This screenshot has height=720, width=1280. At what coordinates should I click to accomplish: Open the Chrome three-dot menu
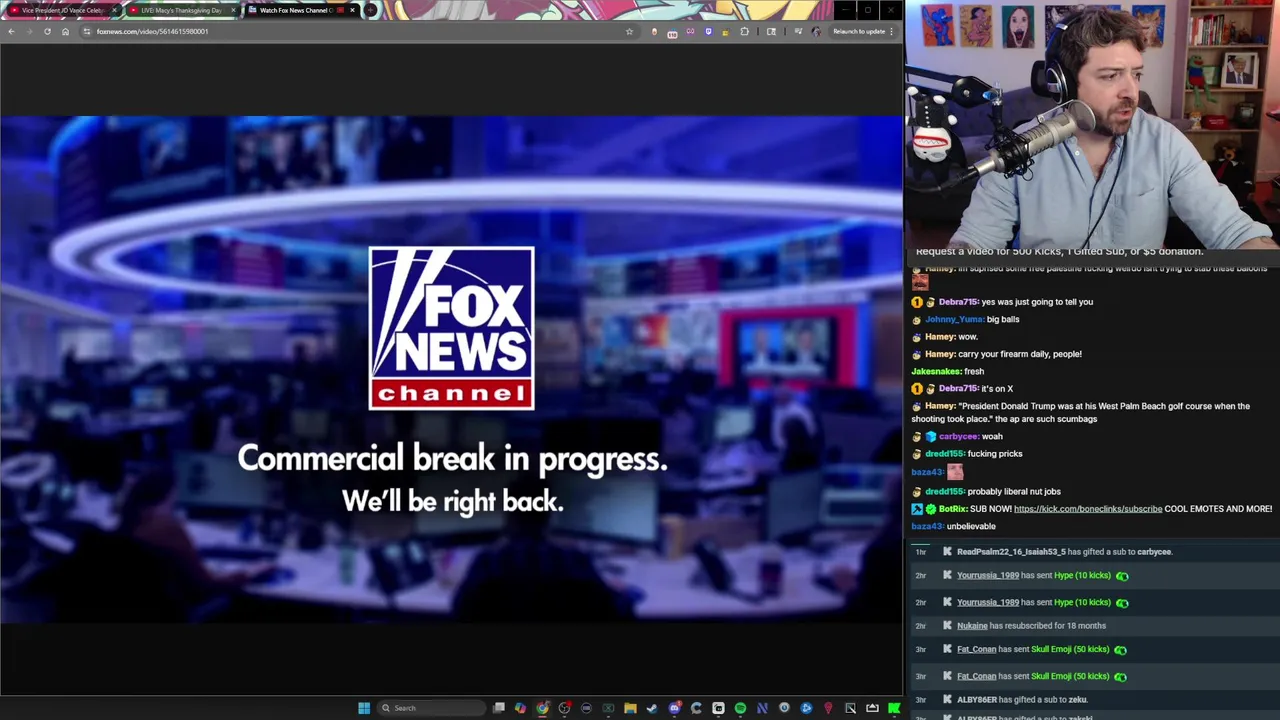click(892, 31)
